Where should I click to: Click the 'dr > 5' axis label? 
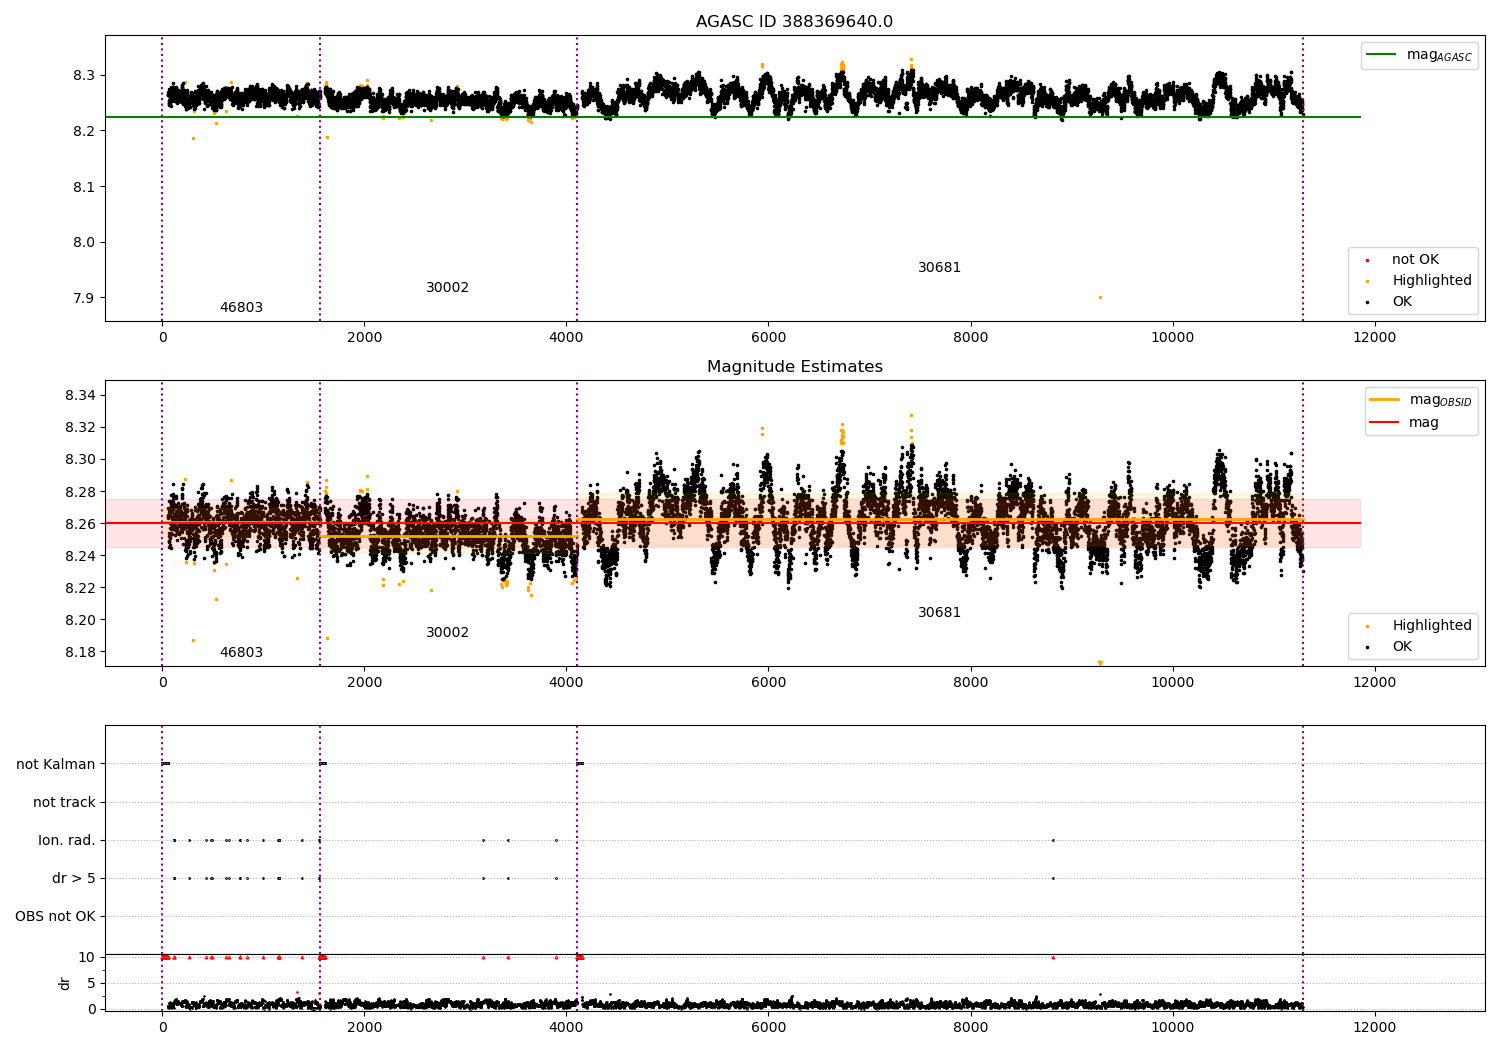(74, 879)
